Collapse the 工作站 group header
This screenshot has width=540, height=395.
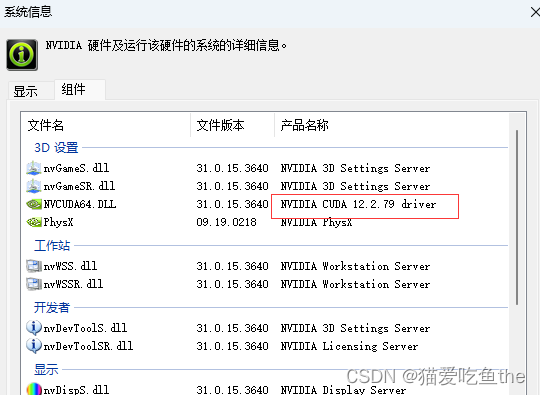tap(52, 246)
